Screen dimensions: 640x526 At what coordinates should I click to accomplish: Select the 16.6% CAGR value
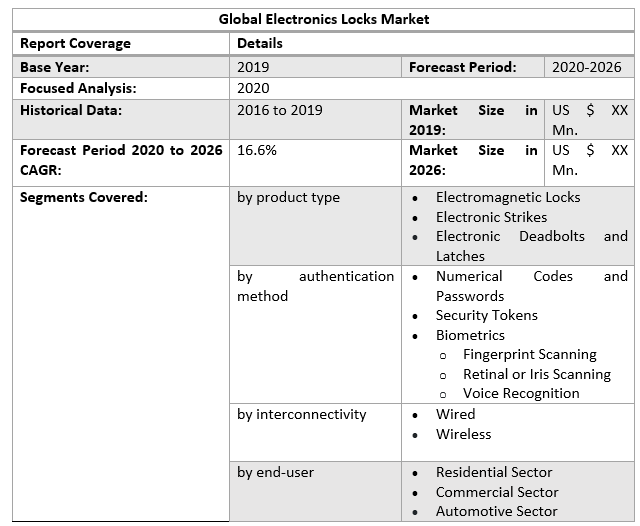[x=257, y=150]
